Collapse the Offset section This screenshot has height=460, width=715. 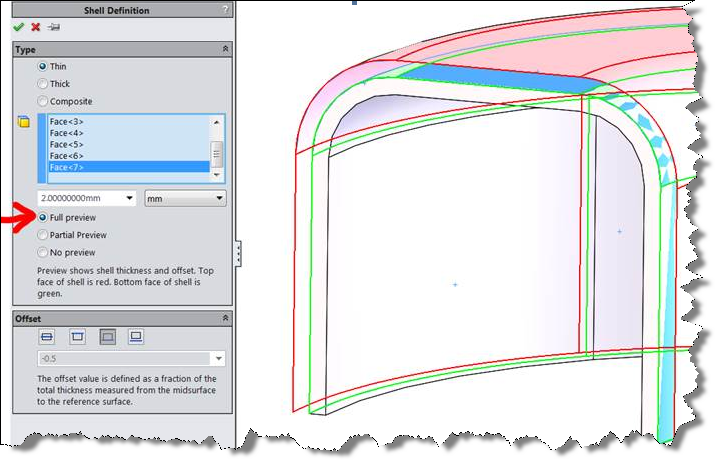tap(225, 317)
